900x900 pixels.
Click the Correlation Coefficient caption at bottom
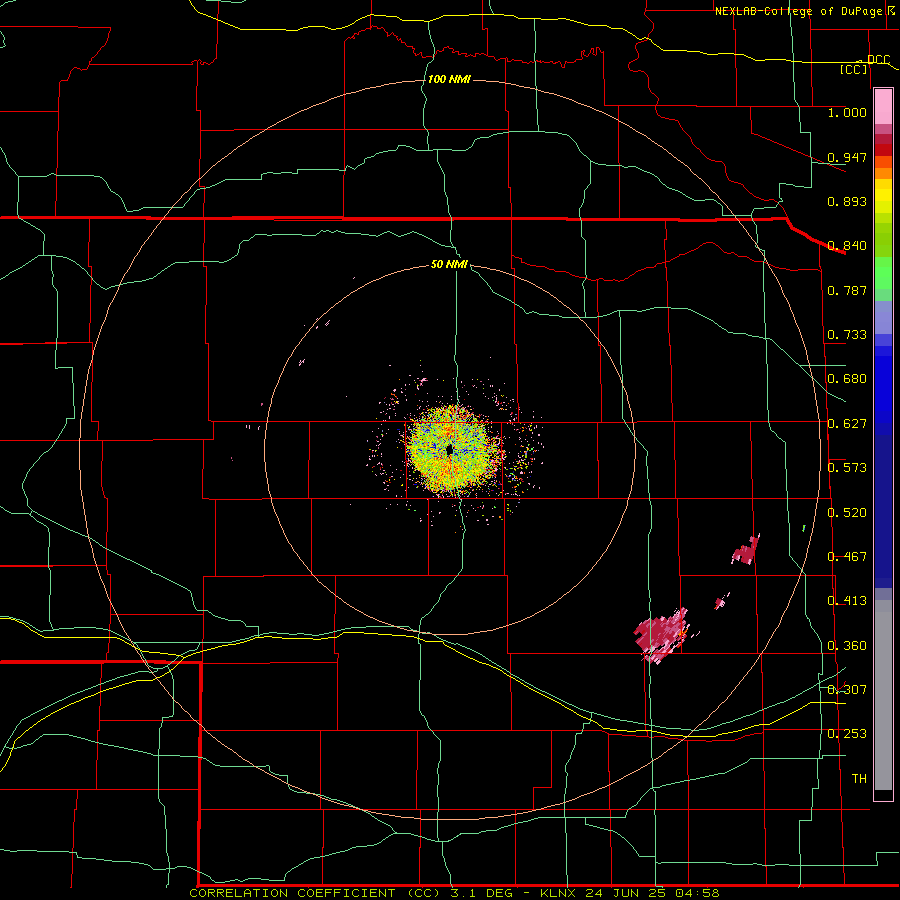454,893
